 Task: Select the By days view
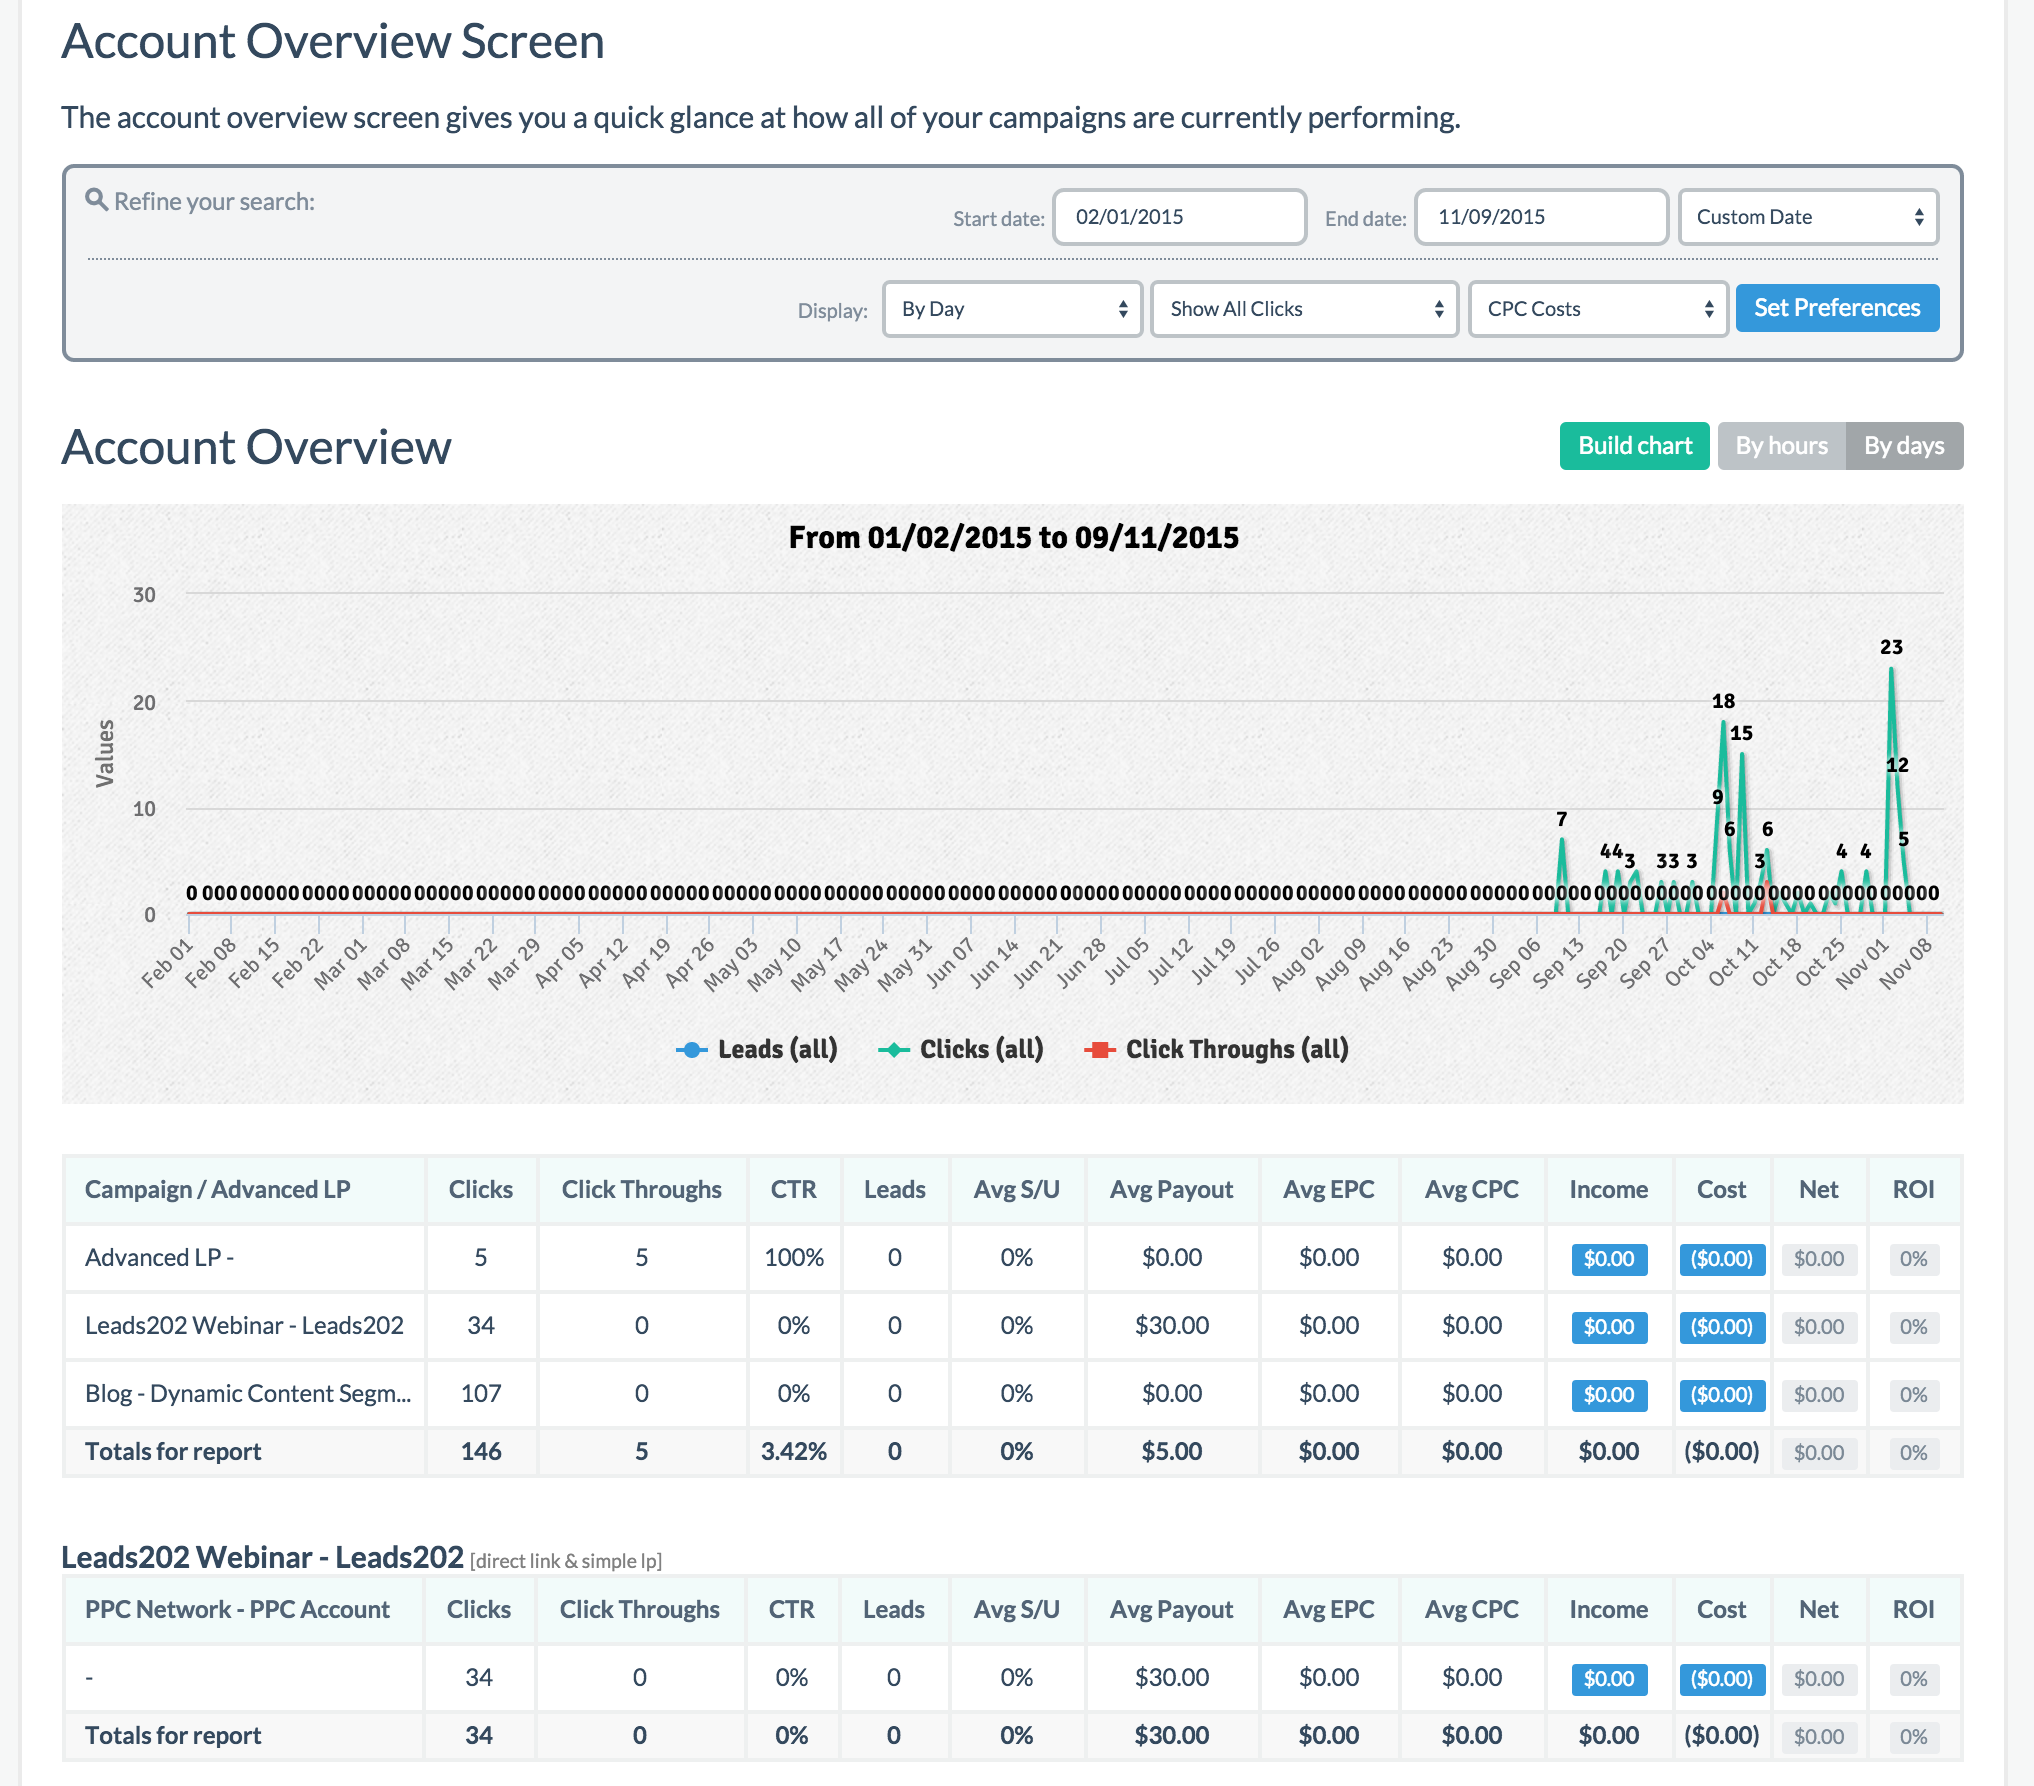pyautogui.click(x=1904, y=445)
